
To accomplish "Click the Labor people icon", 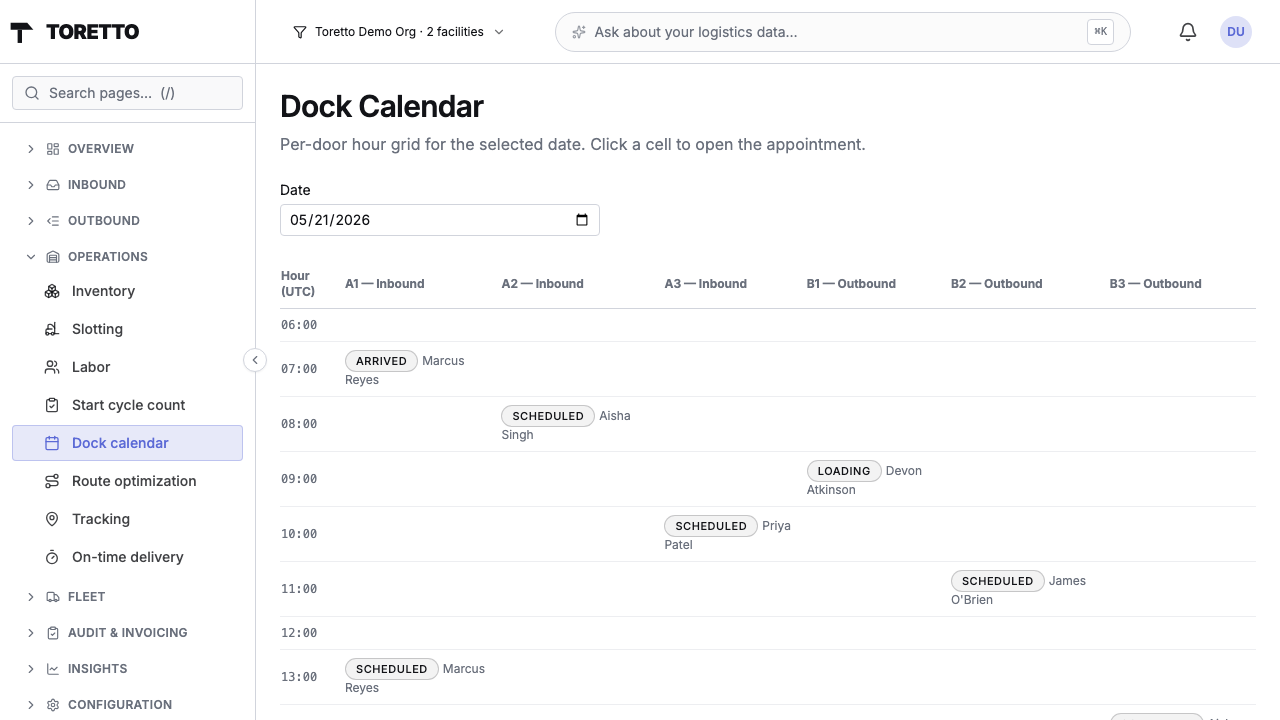I will 52,367.
